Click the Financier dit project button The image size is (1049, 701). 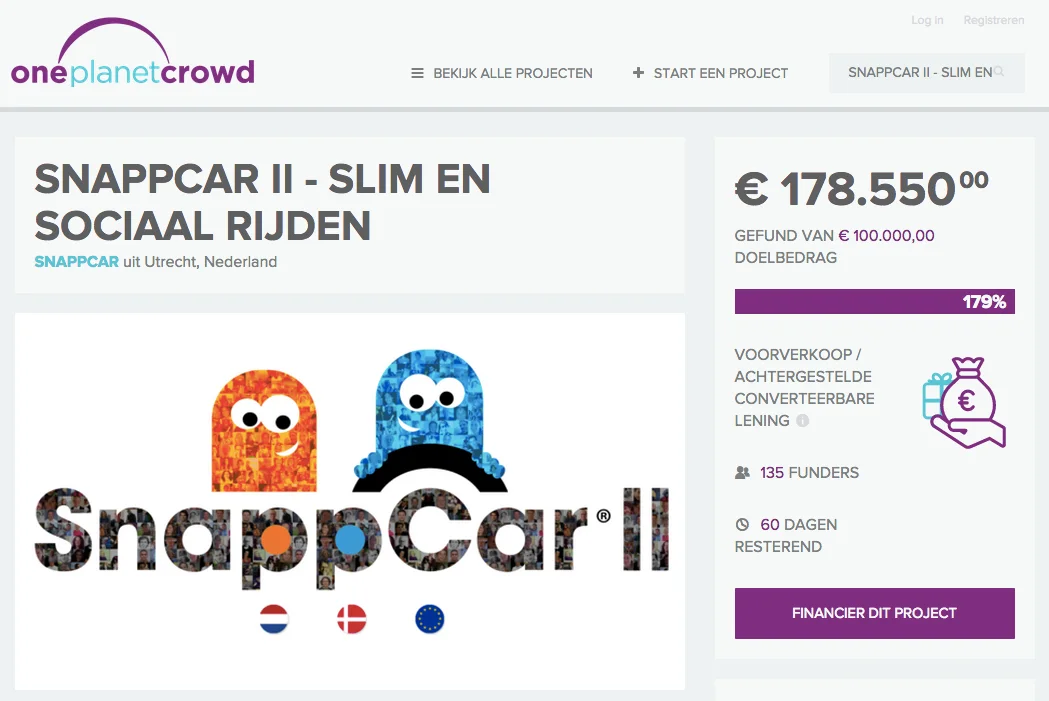[874, 613]
